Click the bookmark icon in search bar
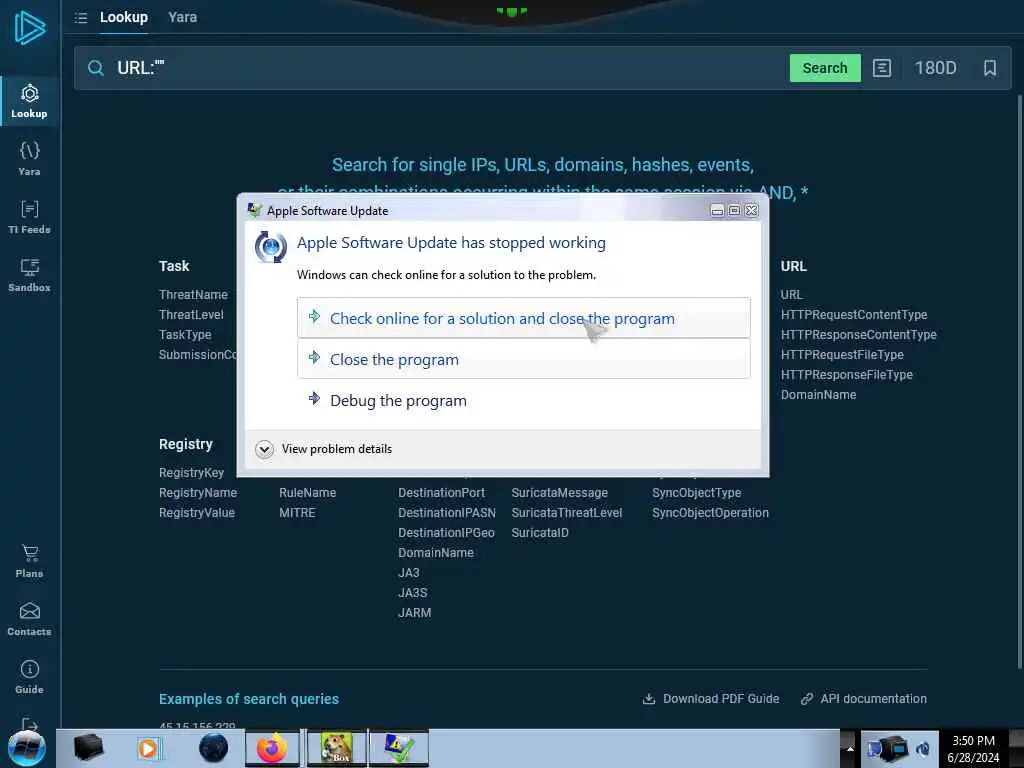Image resolution: width=1024 pixels, height=768 pixels. tap(989, 68)
